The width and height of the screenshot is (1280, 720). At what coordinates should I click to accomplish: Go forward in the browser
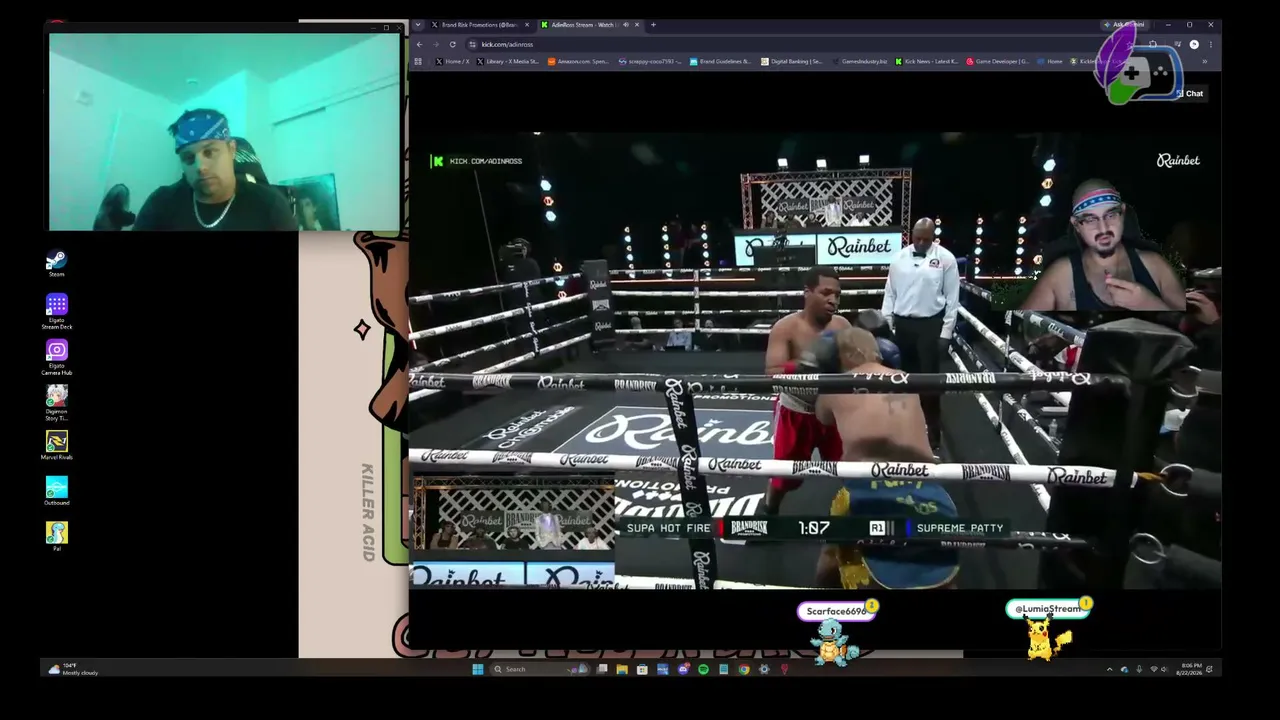tap(435, 44)
